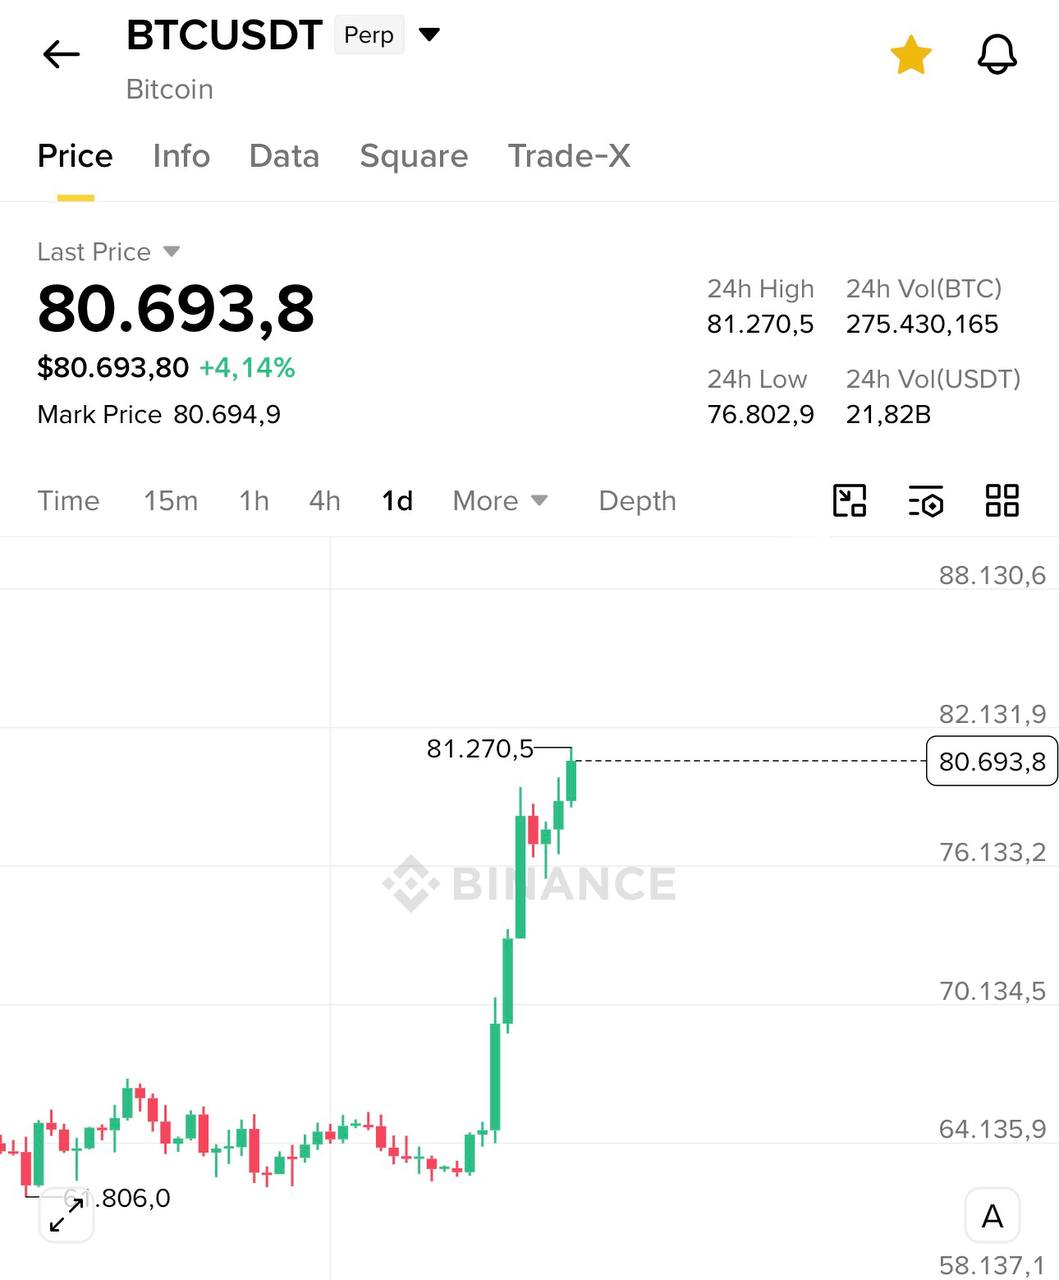Go back using the left arrow
This screenshot has width=1059, height=1280.
pyautogui.click(x=61, y=54)
